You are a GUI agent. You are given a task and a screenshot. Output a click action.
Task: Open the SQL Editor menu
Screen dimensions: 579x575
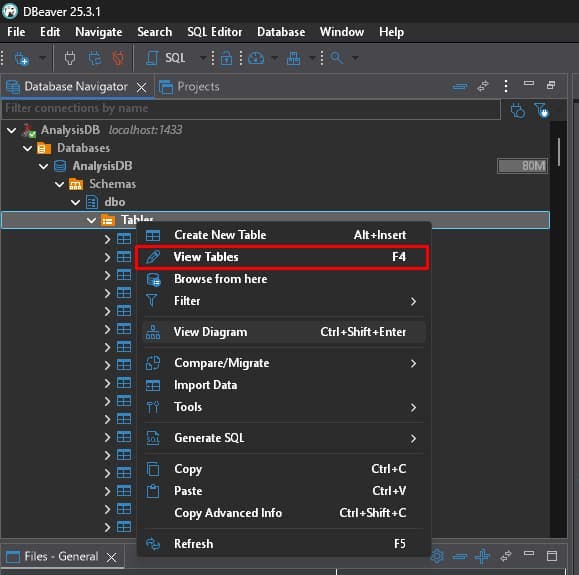point(215,32)
